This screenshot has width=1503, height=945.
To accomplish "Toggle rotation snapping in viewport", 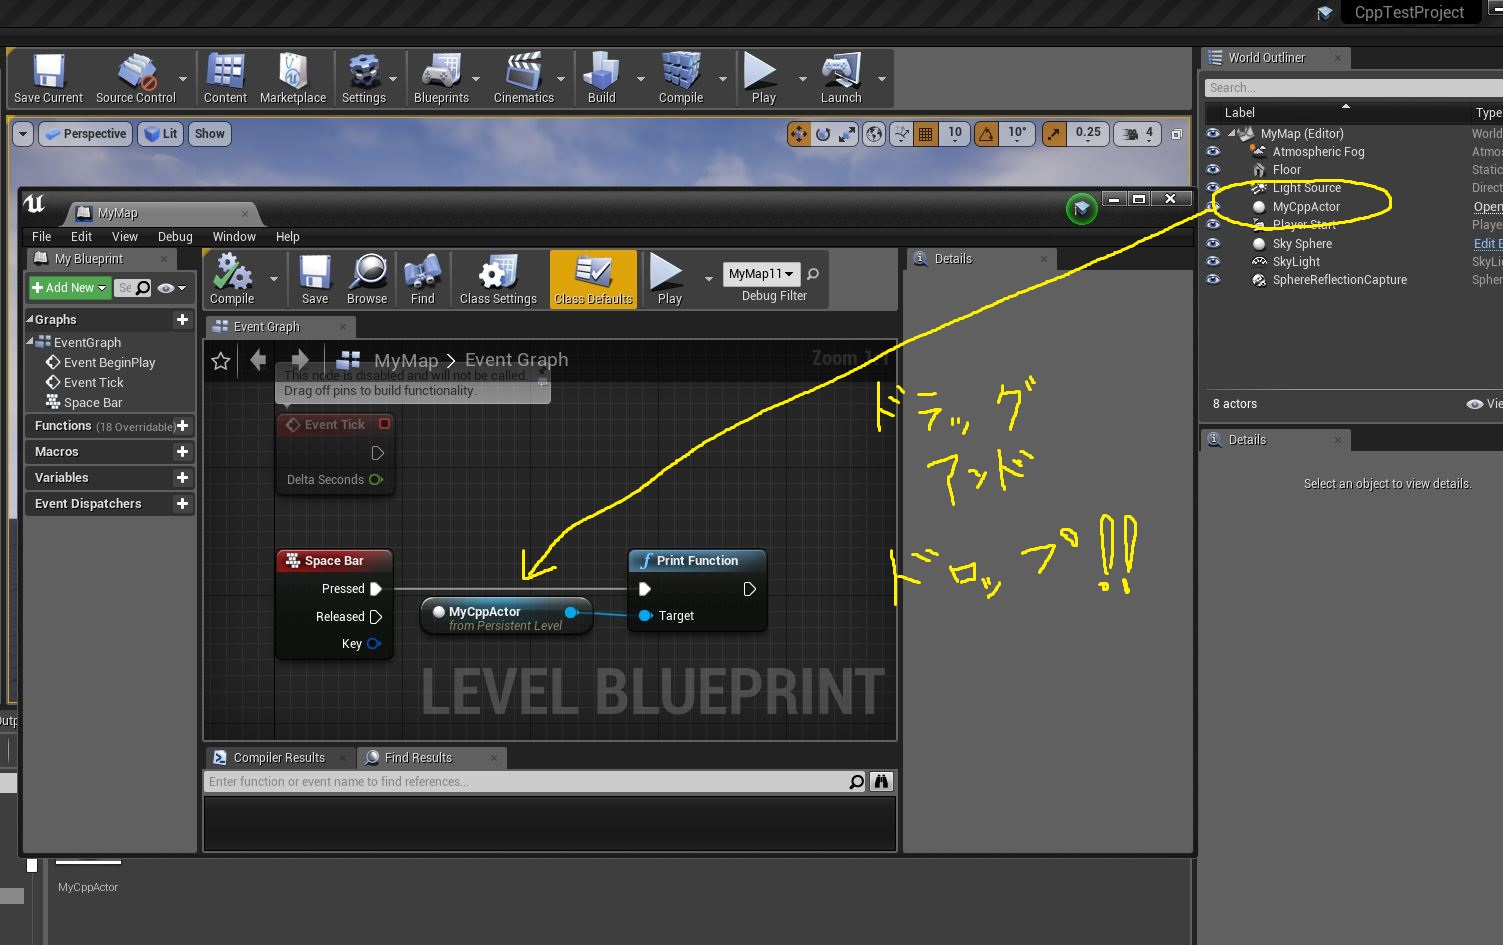I will pos(987,134).
